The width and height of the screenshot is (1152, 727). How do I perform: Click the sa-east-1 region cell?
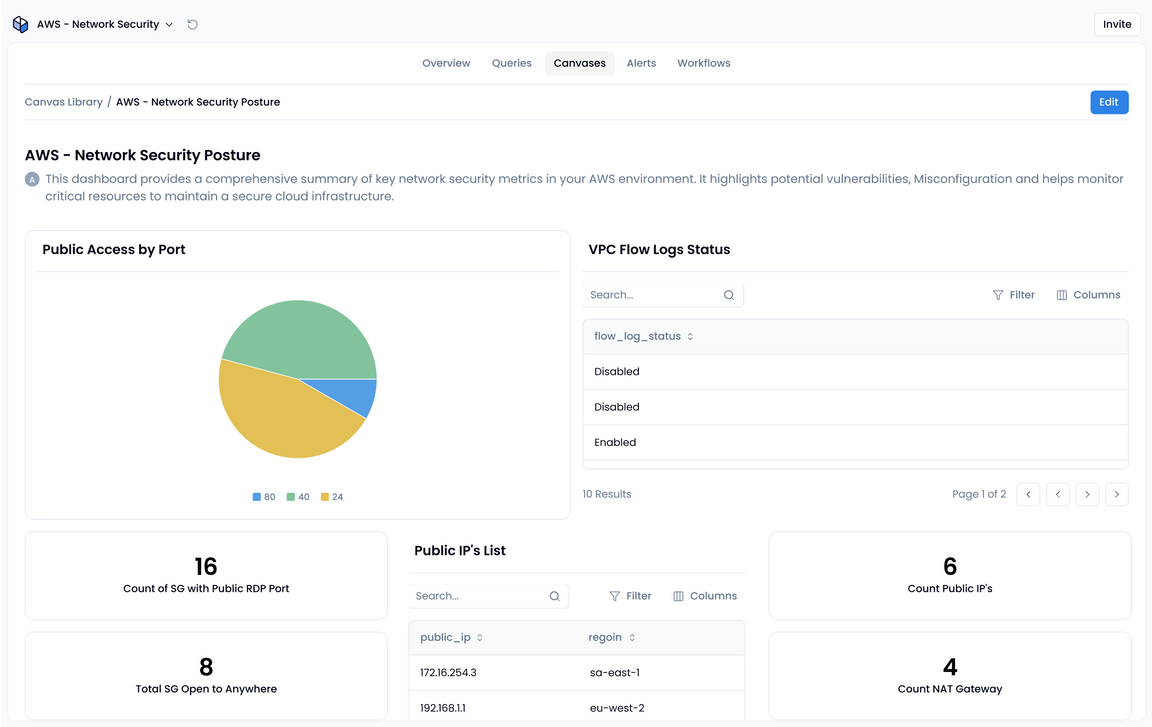tap(614, 673)
